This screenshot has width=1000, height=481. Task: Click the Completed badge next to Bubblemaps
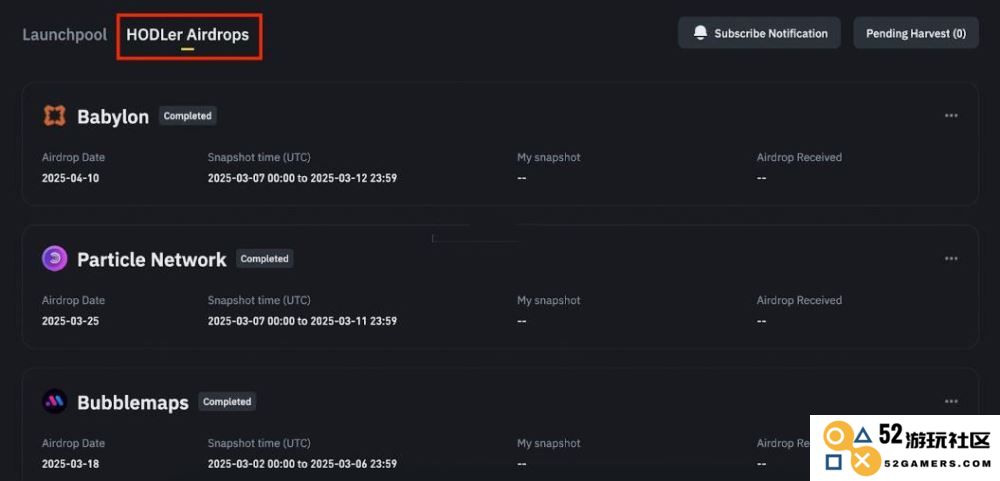227,402
